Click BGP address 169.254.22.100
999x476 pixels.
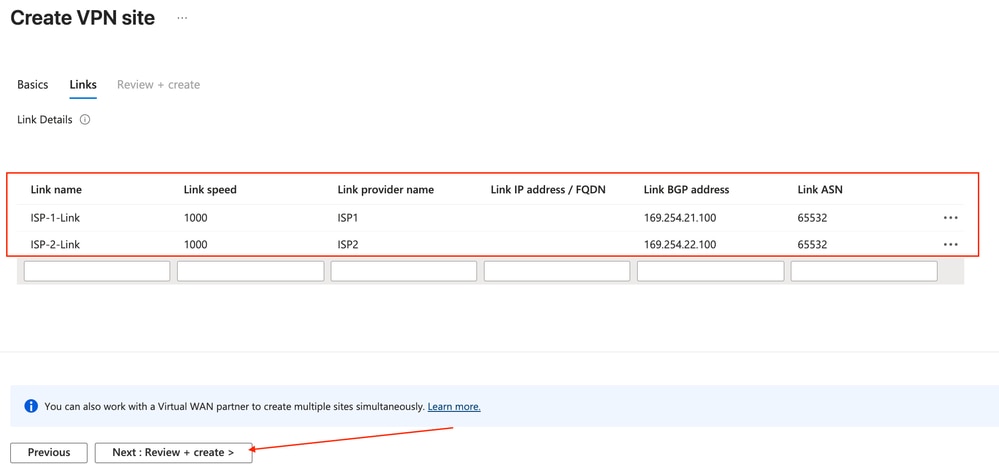tap(680, 244)
